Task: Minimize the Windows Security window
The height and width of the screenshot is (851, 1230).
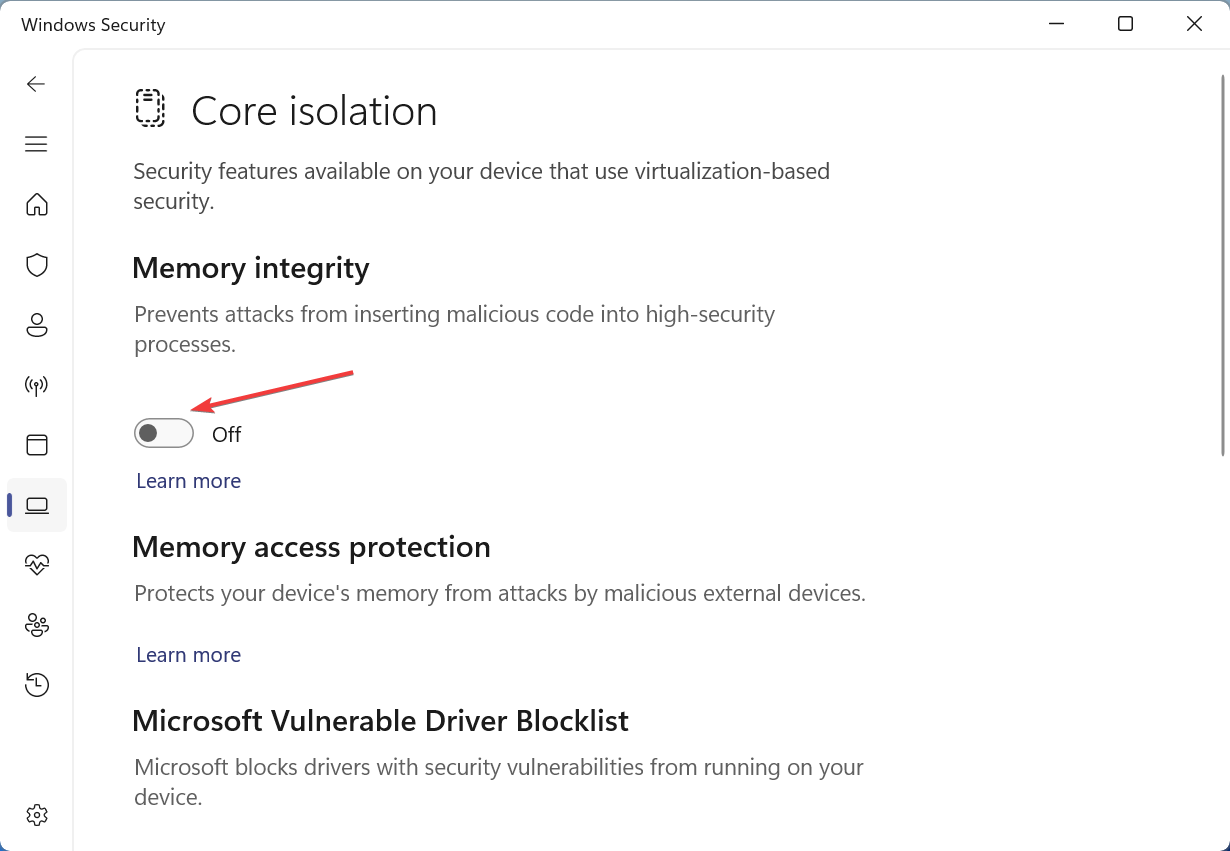Action: (1056, 24)
